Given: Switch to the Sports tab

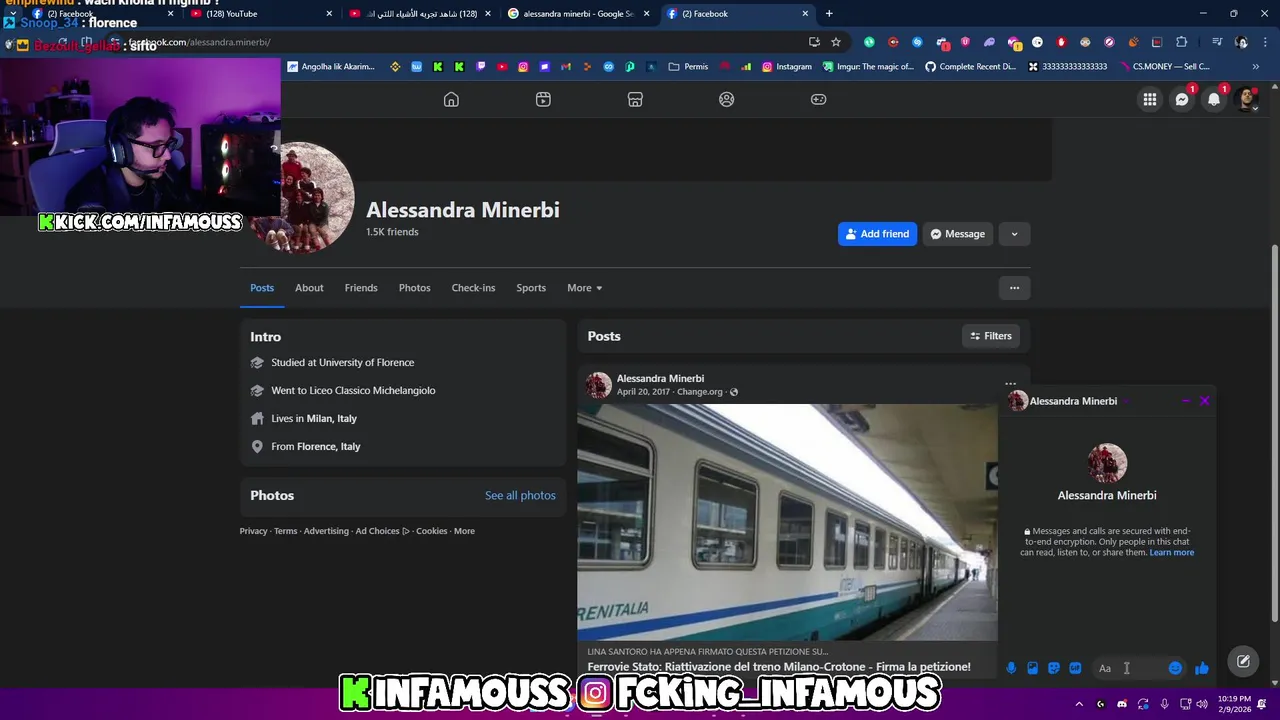Looking at the screenshot, I should click(531, 288).
